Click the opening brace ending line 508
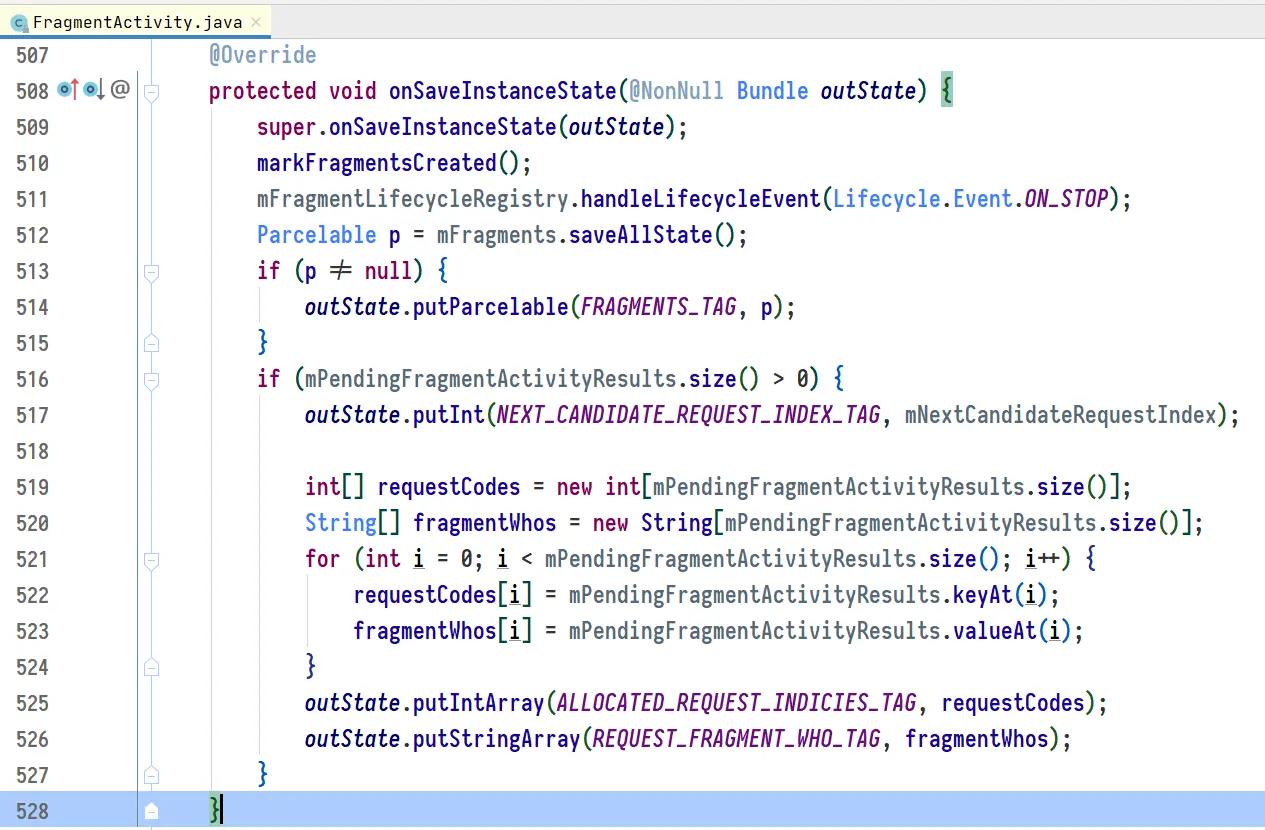Image resolution: width=1265 pixels, height=830 pixels. [x=947, y=91]
